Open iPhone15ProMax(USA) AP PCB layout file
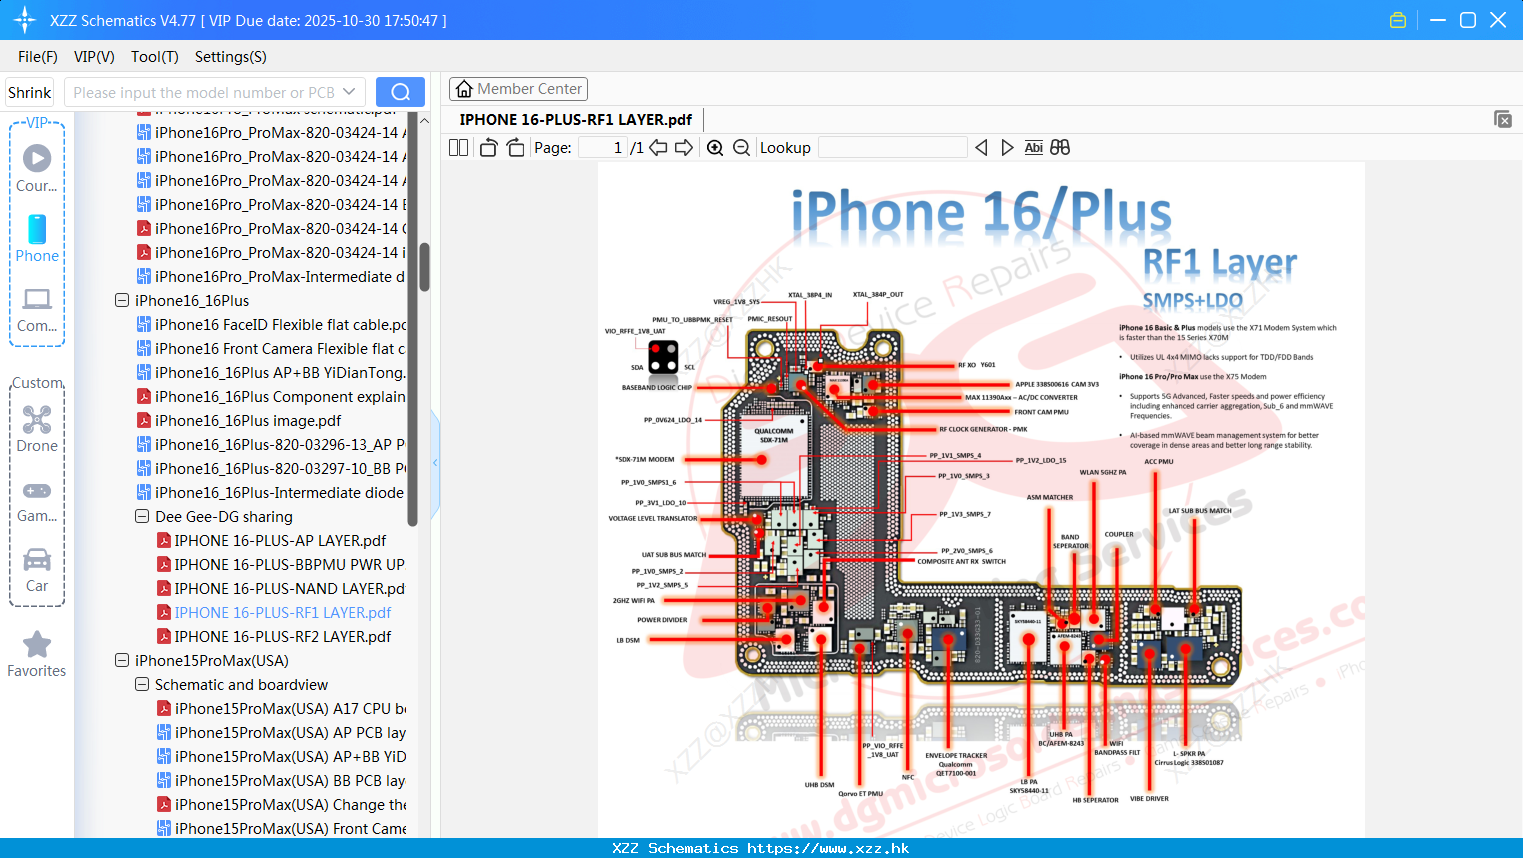This screenshot has width=1523, height=858. pos(281,732)
